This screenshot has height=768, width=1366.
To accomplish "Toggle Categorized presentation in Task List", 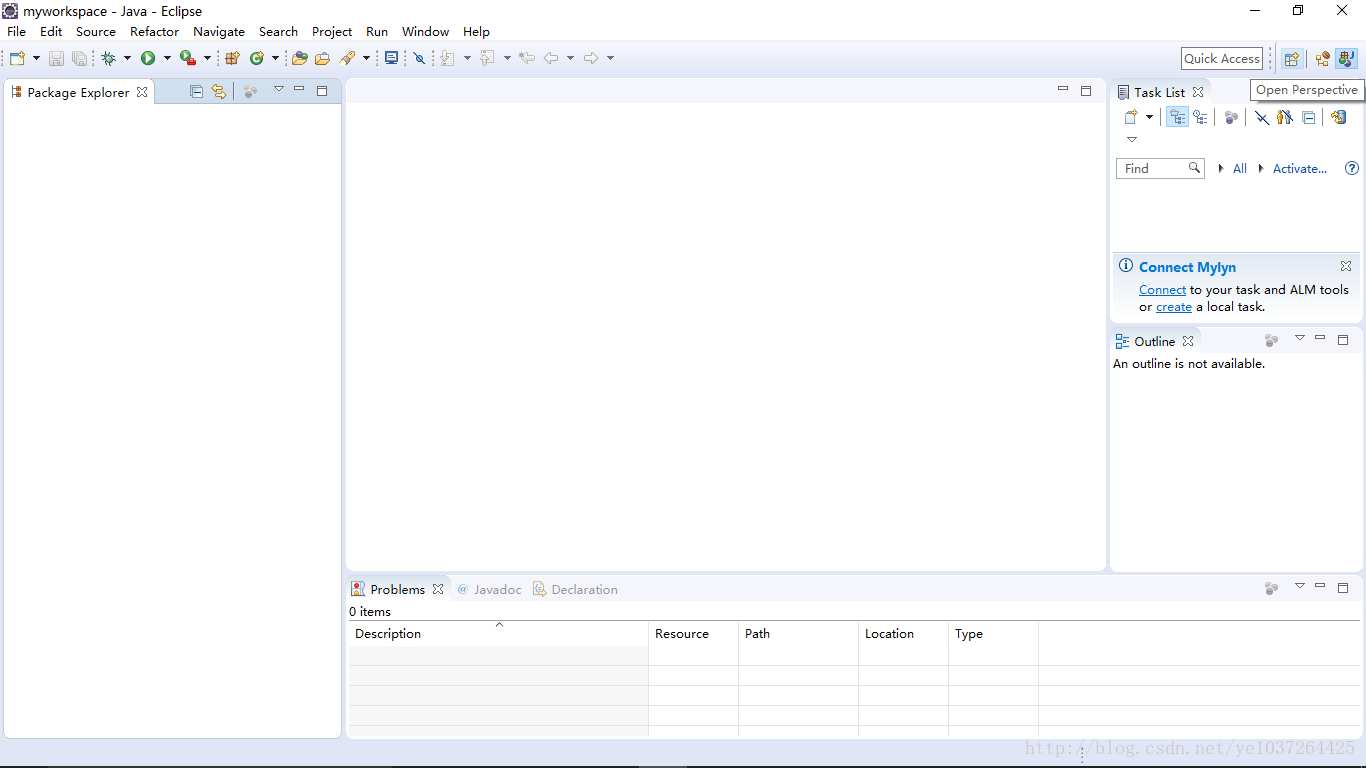I will click(1178, 117).
